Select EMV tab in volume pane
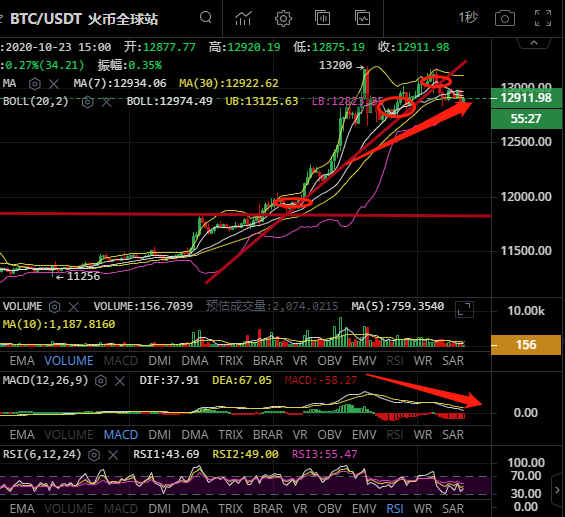 [364, 361]
